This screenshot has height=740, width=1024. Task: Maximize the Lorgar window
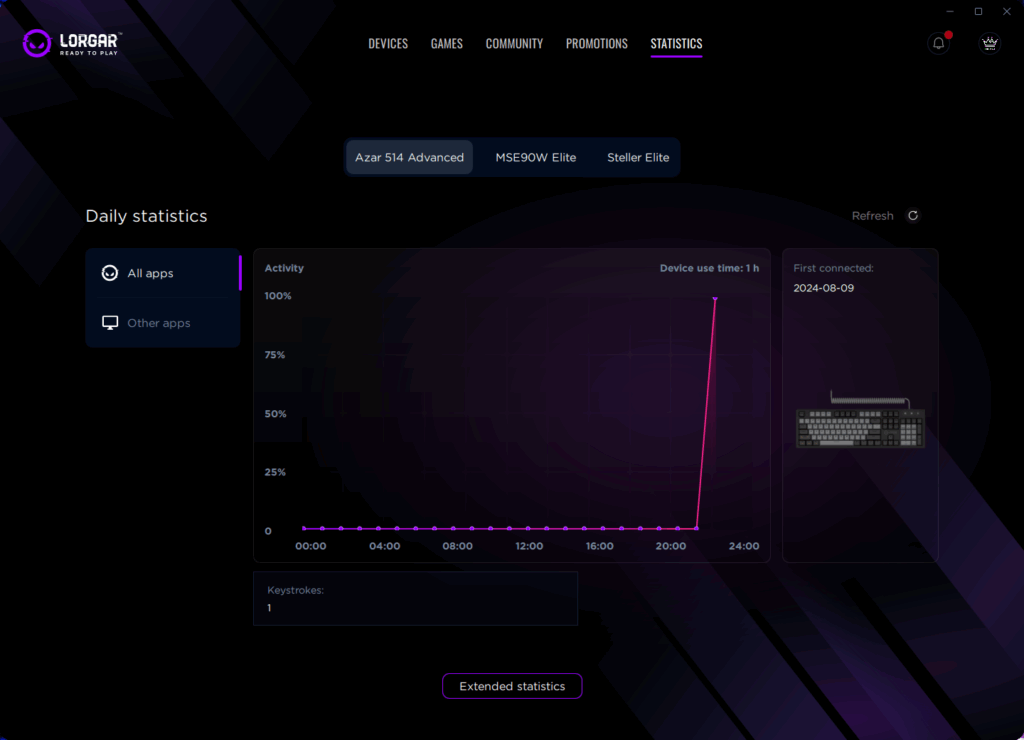978,11
